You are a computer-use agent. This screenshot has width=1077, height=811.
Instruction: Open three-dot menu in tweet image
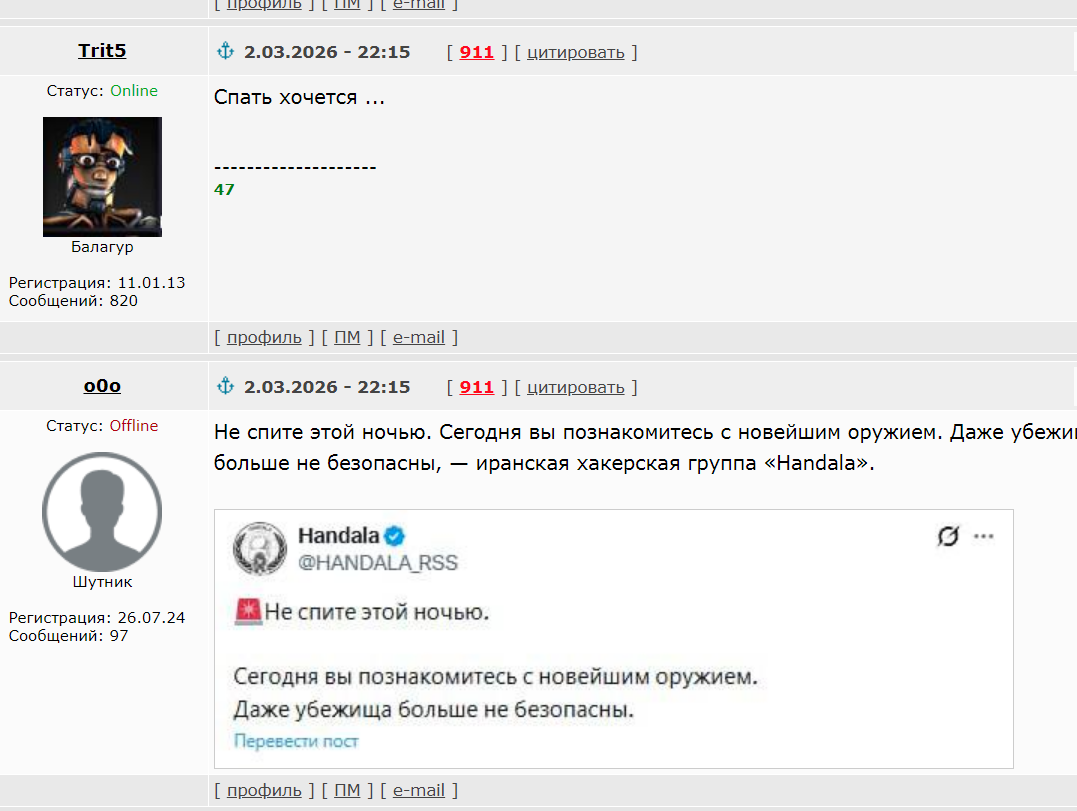pos(984,536)
